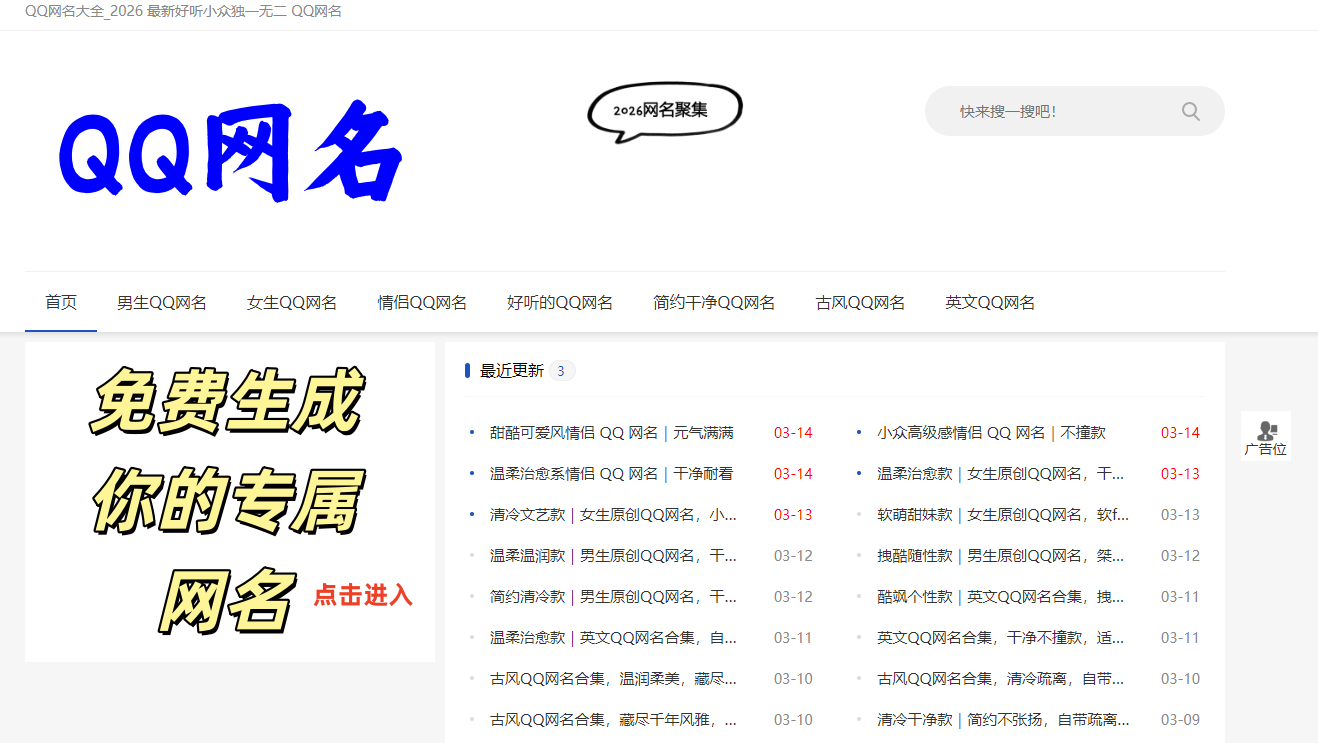Viewport: 1318px width, 743px height.
Task: Click the 广告位 sidebar icon
Action: tap(1265, 437)
